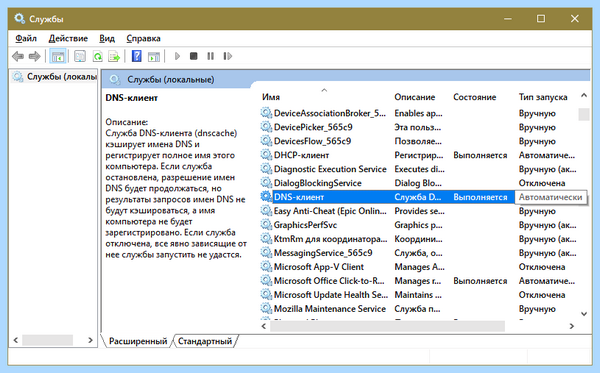Screen dimensions: 600x373
Task: Open the Справка menu
Action: tap(143, 38)
